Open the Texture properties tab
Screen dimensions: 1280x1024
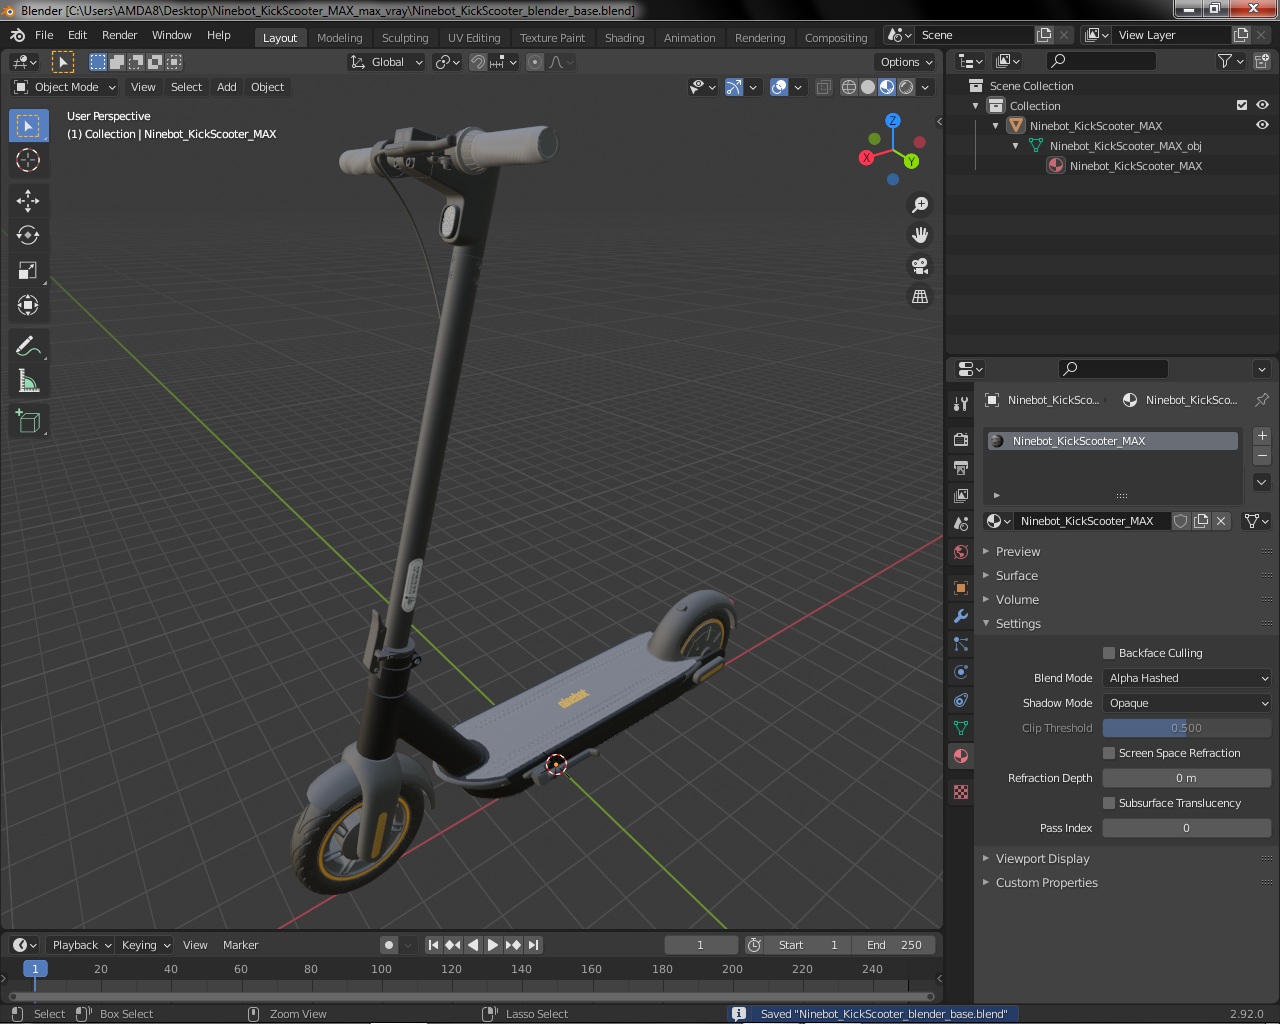[961, 791]
